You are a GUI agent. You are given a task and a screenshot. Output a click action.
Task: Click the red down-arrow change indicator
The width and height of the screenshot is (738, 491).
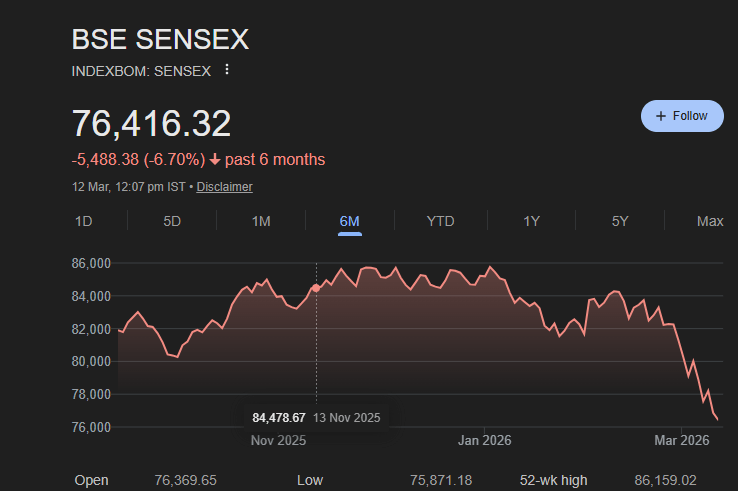[x=215, y=160]
